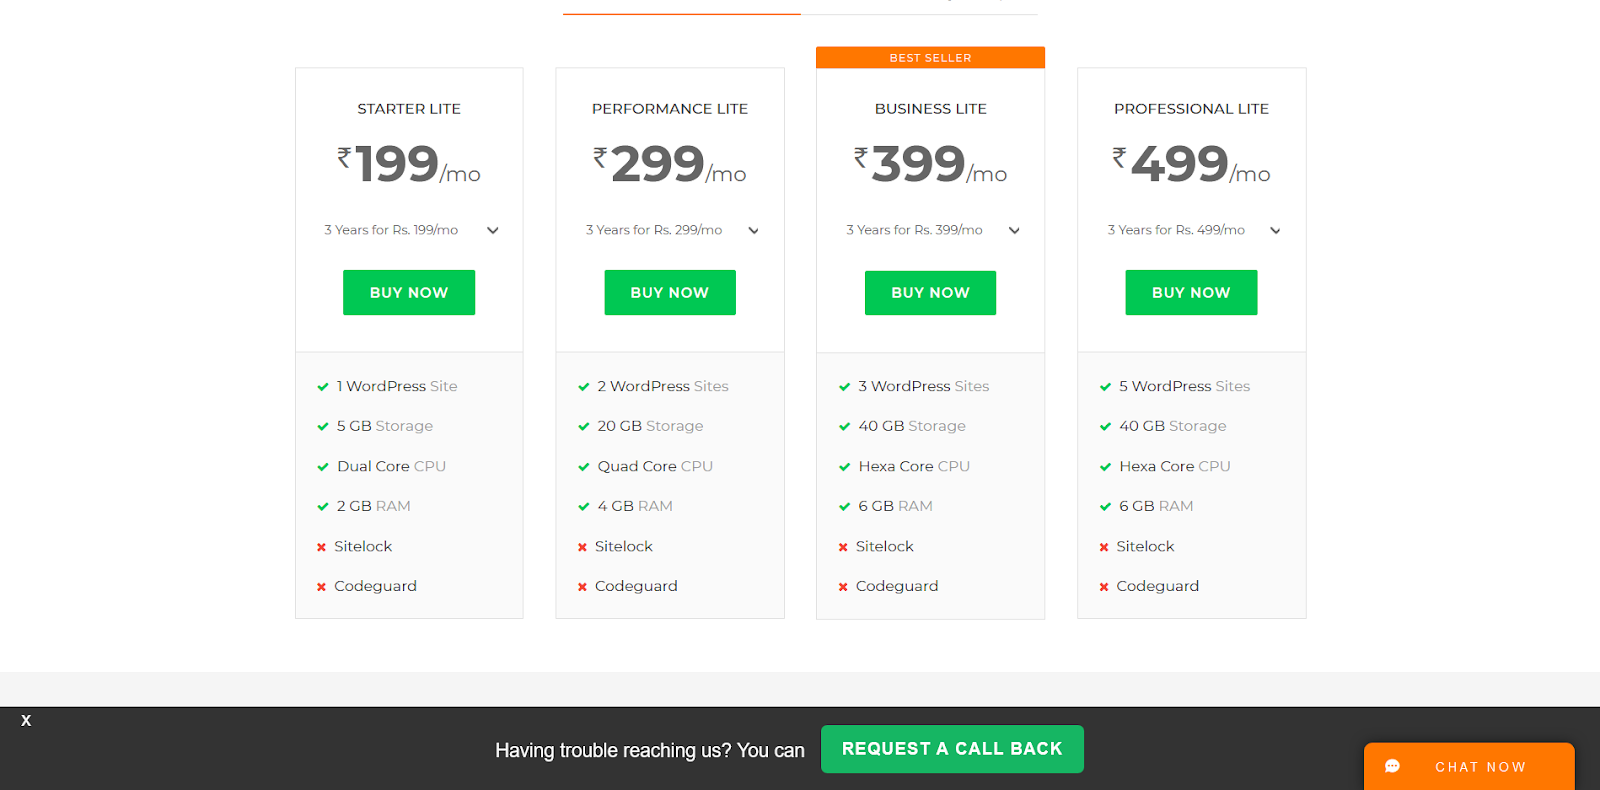Open the Chat Now widget
Image resolution: width=1600 pixels, height=790 pixels.
pyautogui.click(x=1479, y=767)
